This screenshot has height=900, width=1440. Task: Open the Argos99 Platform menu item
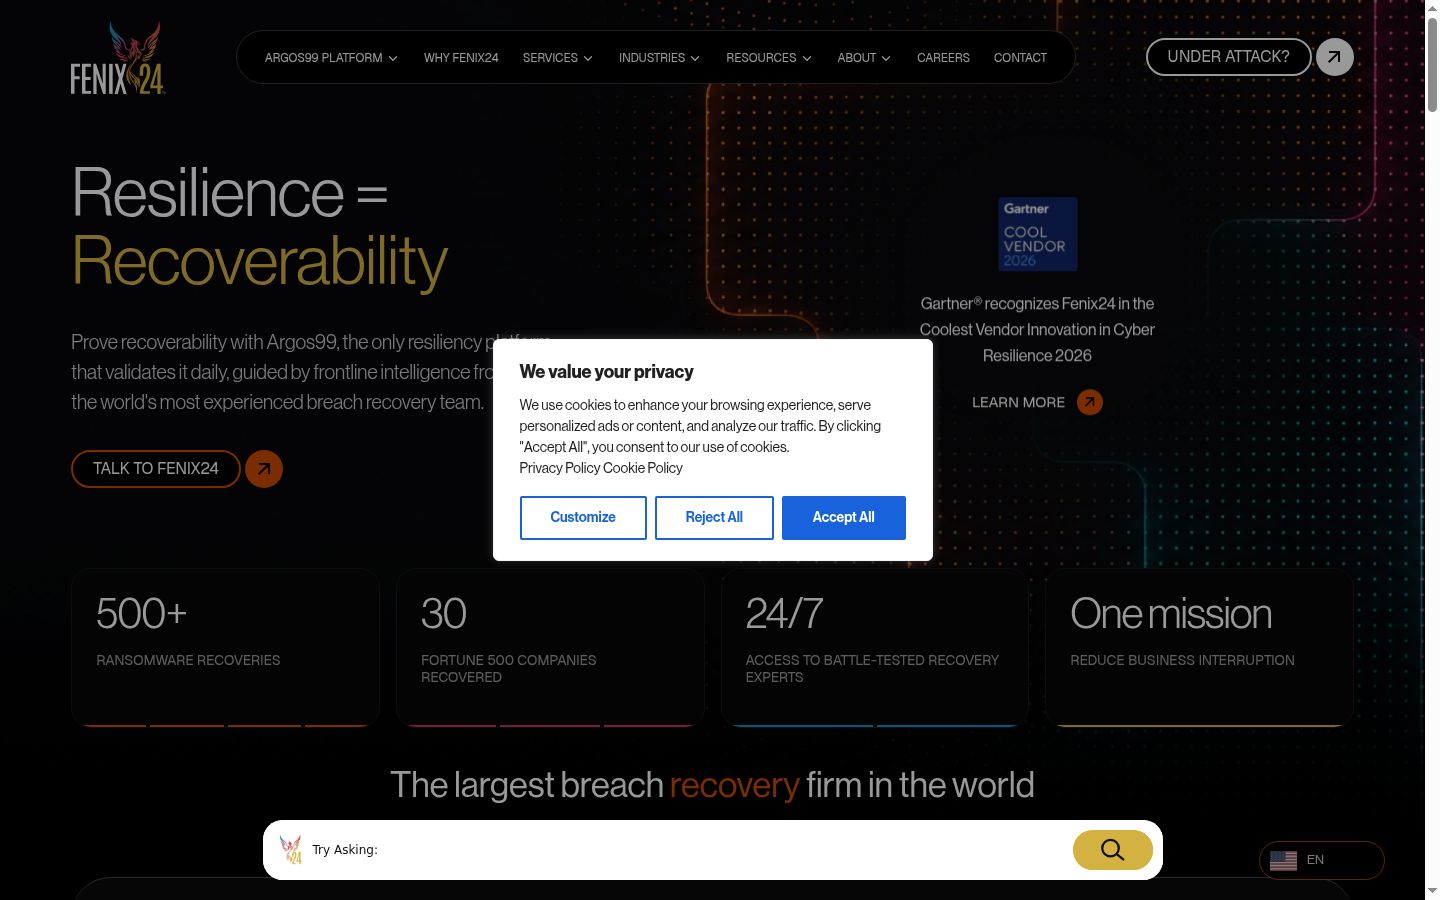pos(324,58)
